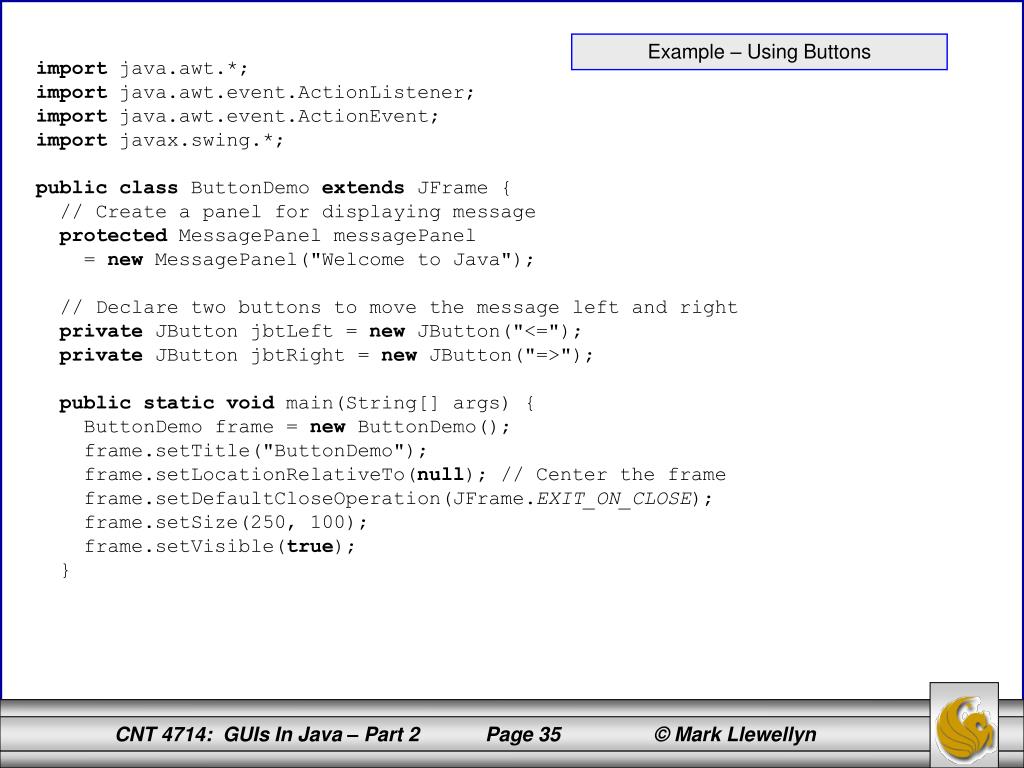Screen dimensions: 1024x768
Task: Click the 'Example – Using Buttons' title box
Action: pyautogui.click(x=759, y=52)
